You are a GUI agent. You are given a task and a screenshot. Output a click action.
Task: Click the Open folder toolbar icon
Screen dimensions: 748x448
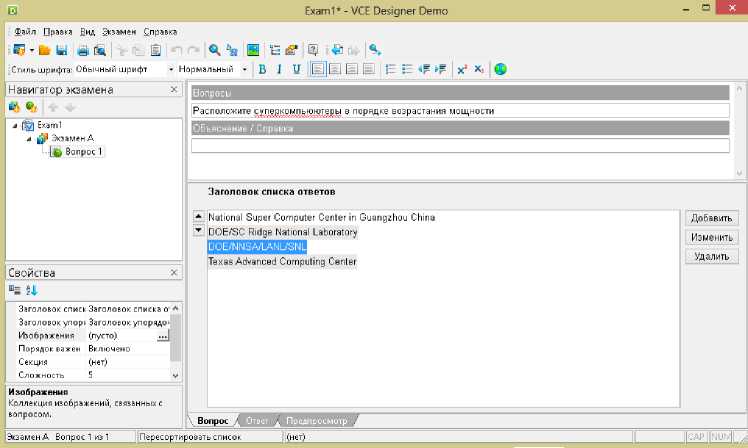coord(44,50)
